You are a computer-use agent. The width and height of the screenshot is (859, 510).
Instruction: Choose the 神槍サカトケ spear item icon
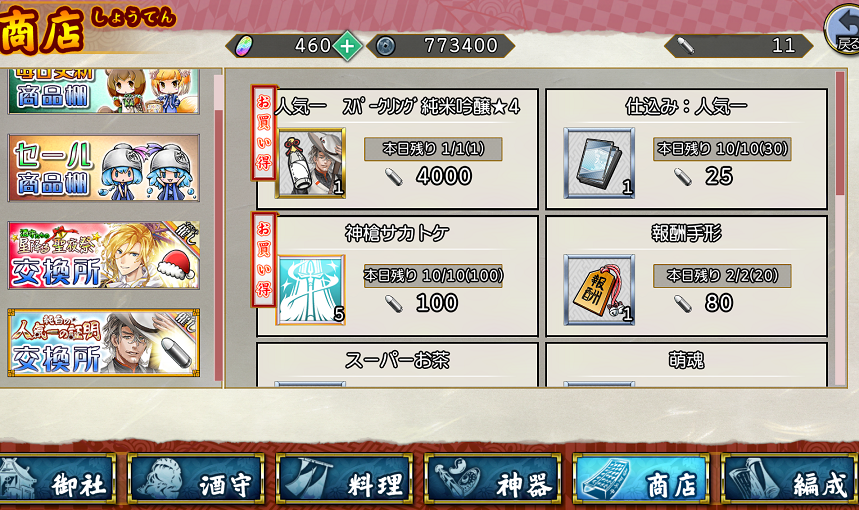[311, 290]
